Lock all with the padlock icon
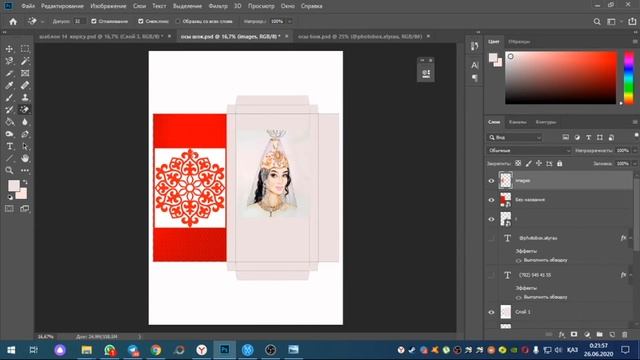 pyautogui.click(x=560, y=164)
